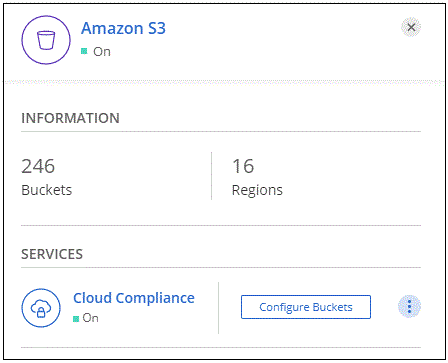Click the Regions label

coord(257,190)
